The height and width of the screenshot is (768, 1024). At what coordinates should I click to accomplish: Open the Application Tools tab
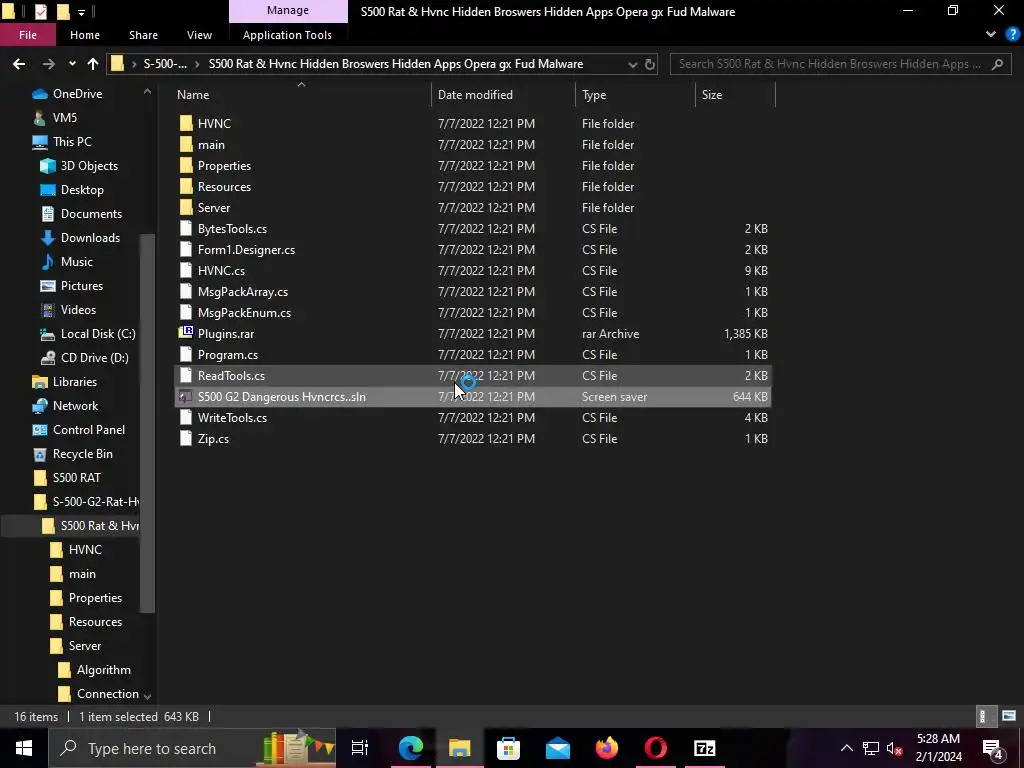point(287,35)
